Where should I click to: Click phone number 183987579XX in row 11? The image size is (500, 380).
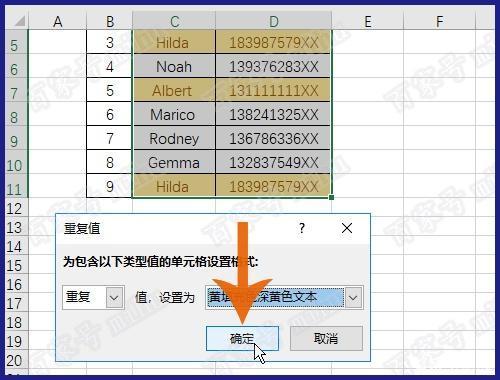(273, 186)
